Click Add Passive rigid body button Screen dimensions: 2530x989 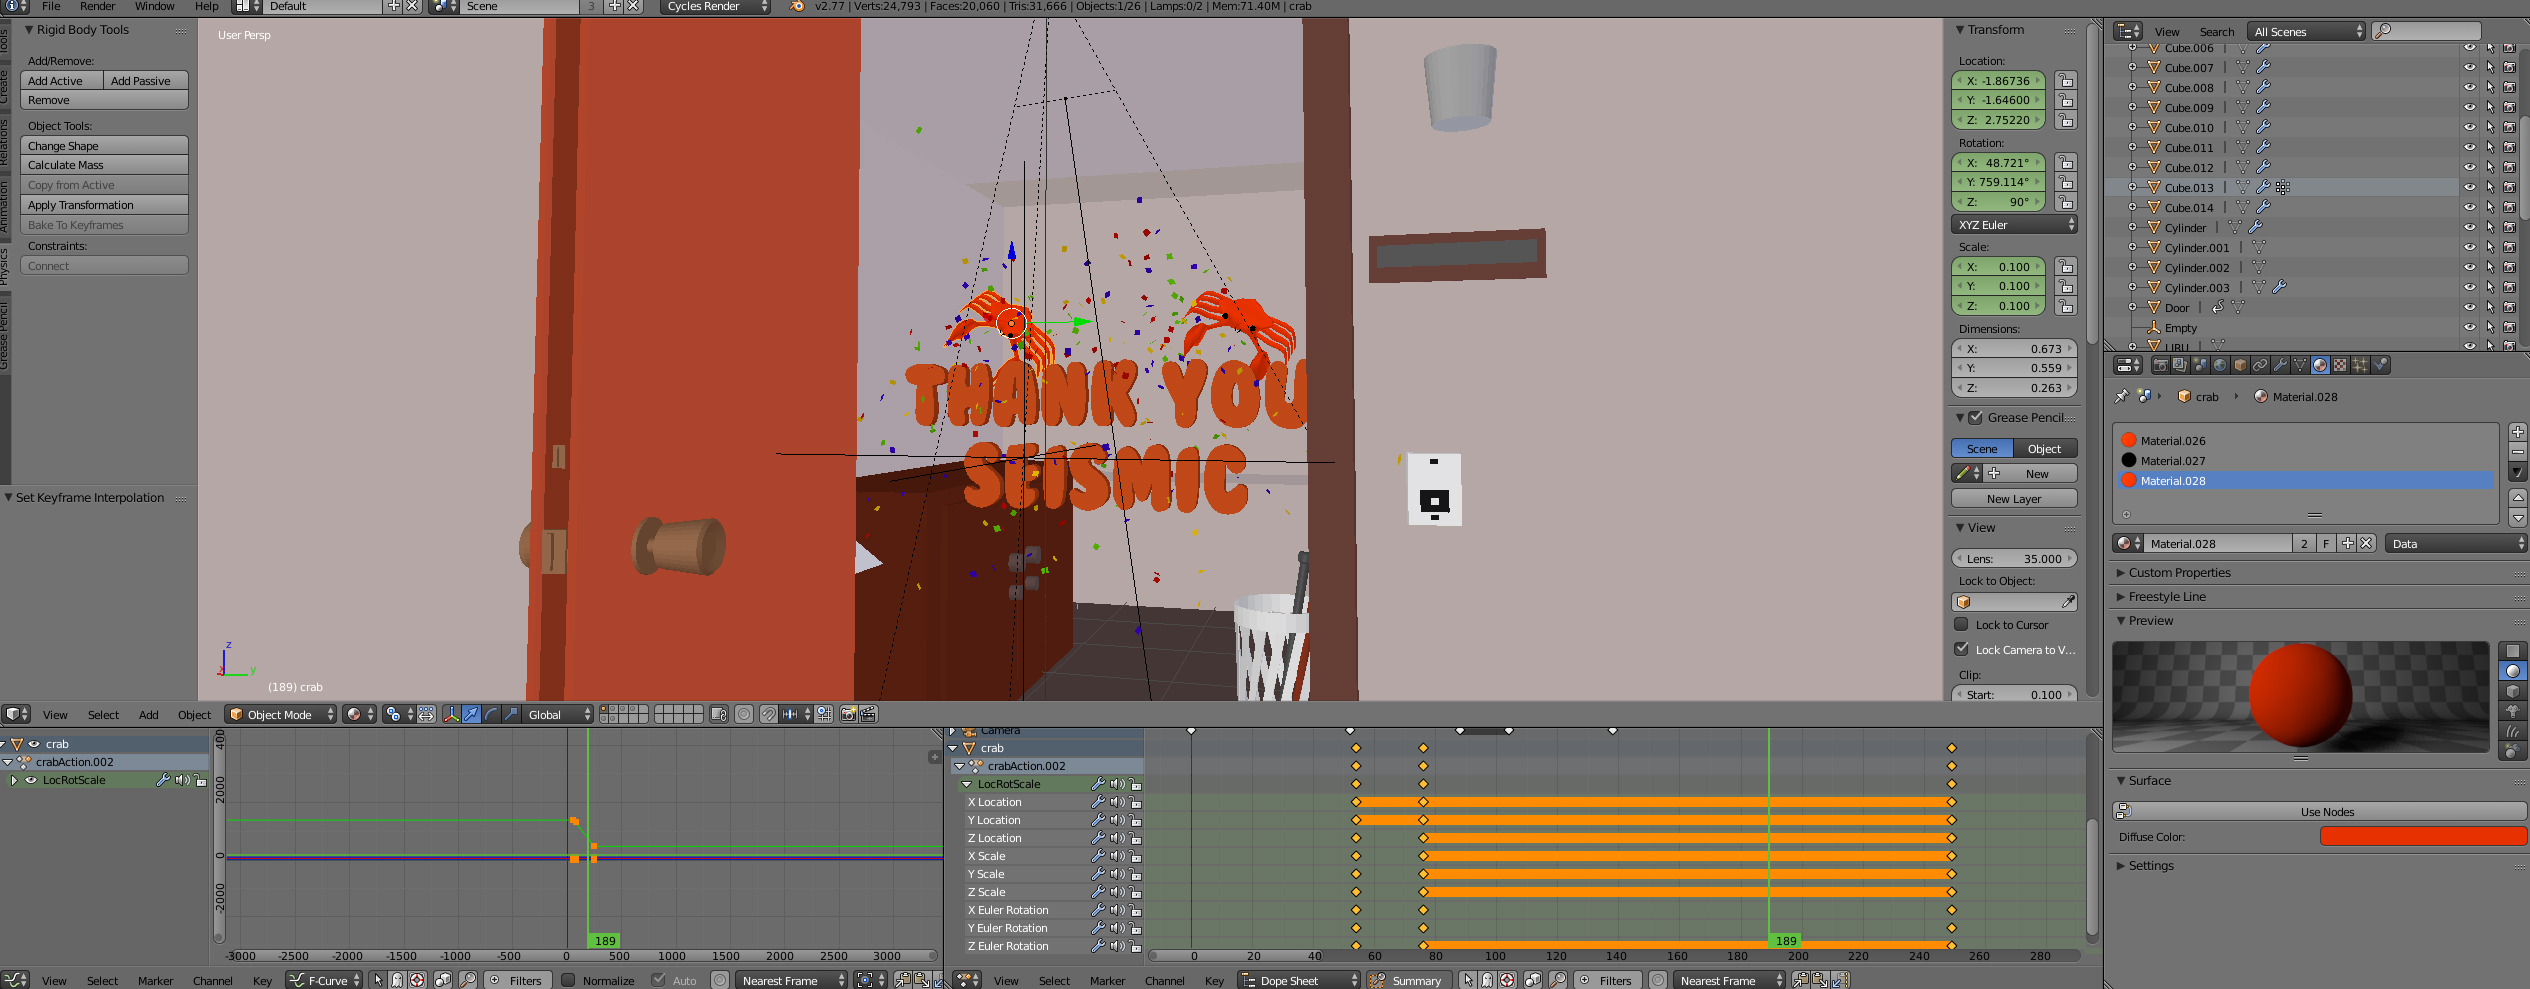pos(146,81)
